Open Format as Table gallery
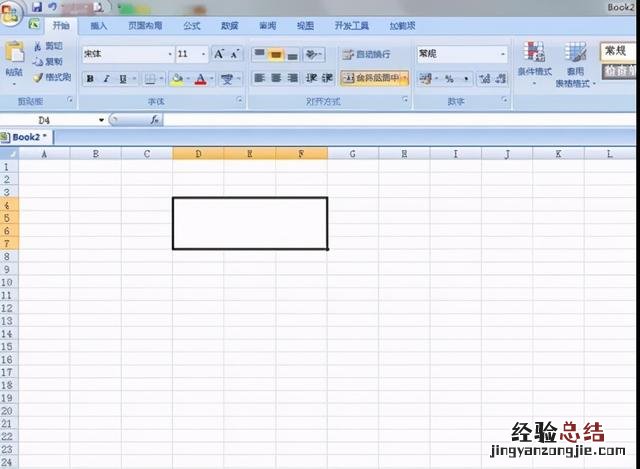The image size is (640, 469). (x=575, y=64)
